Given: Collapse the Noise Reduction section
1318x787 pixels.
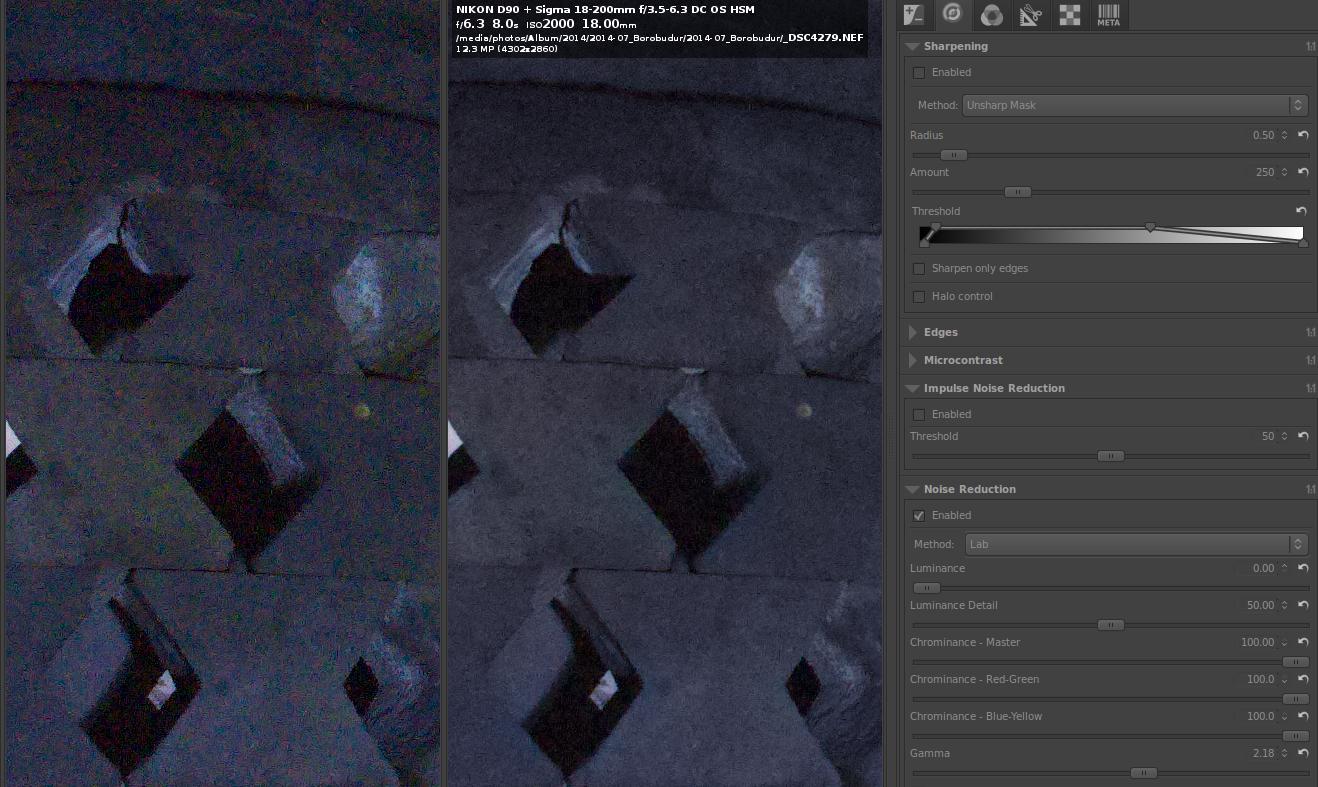Looking at the screenshot, I should 912,489.
